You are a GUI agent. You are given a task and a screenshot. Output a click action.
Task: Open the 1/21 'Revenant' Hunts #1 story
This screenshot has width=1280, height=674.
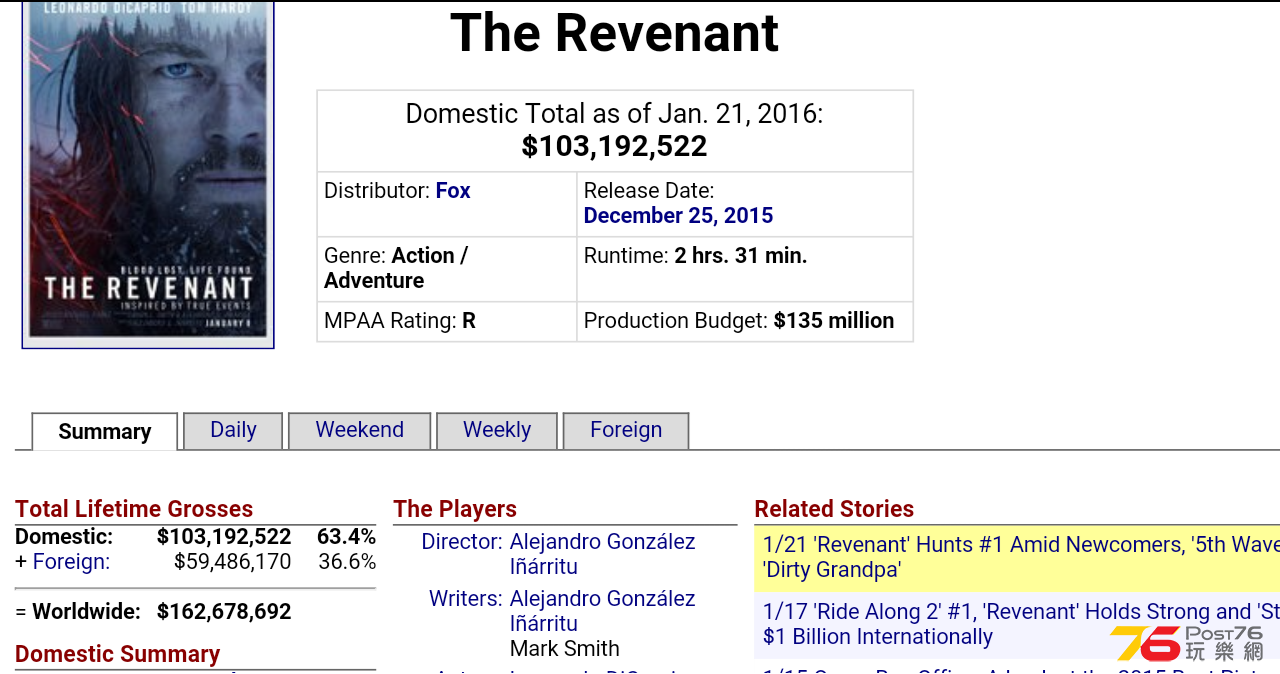(x=1021, y=557)
